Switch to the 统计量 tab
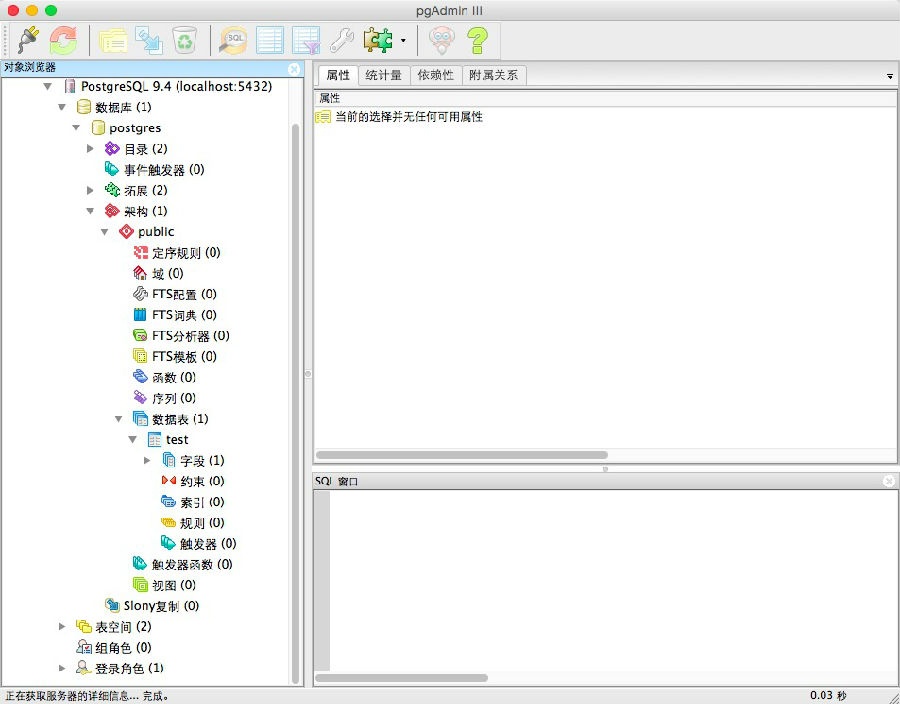Viewport: 900px width, 704px height. point(384,75)
